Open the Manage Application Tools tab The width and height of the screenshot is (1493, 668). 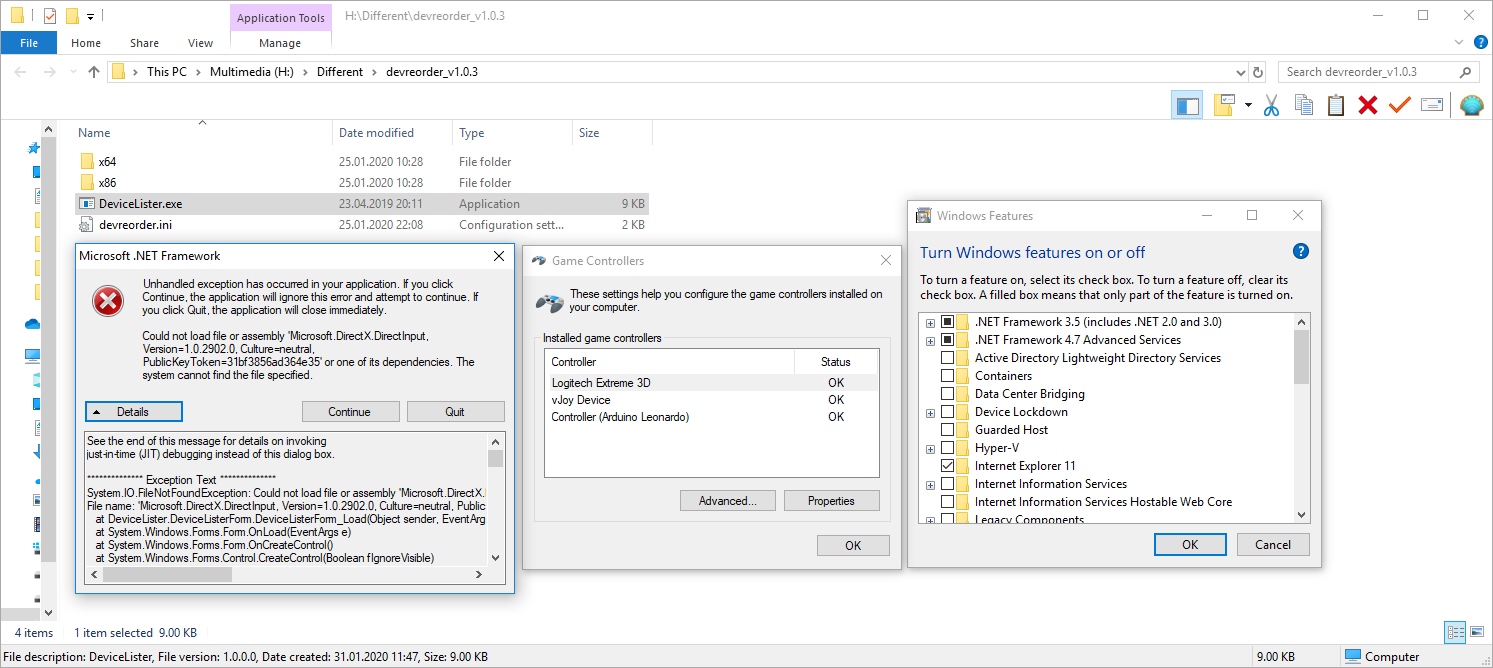pos(280,43)
